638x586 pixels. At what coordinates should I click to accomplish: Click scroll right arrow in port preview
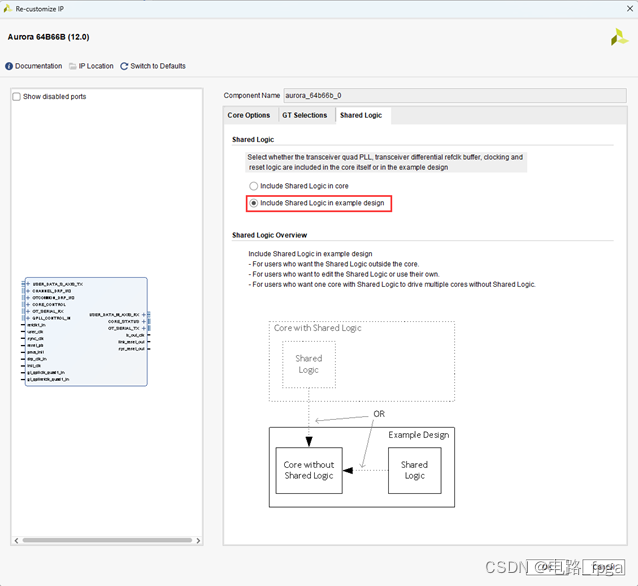coord(198,540)
